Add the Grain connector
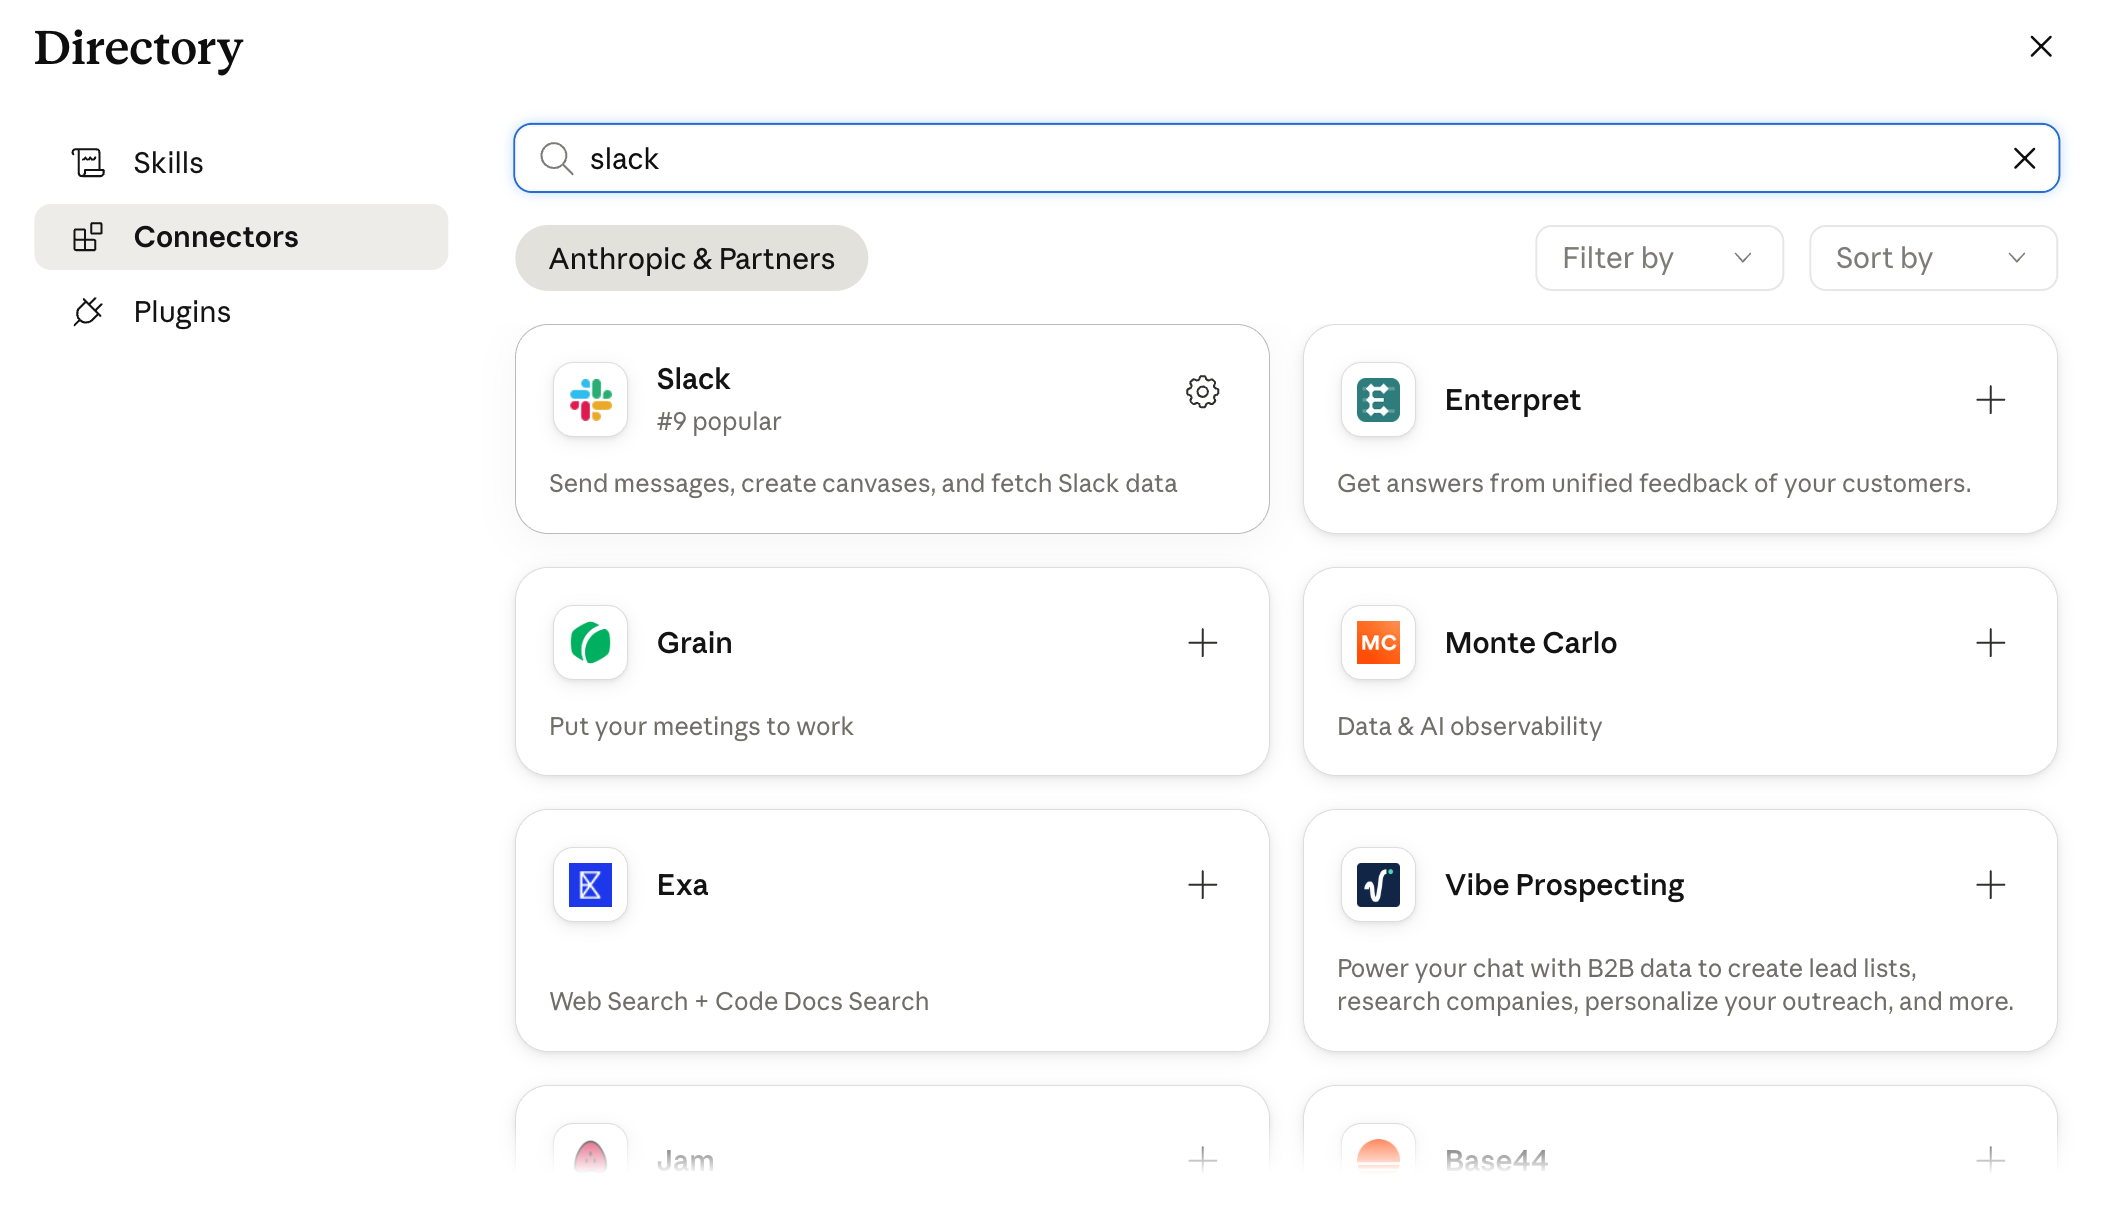 pos(1202,642)
